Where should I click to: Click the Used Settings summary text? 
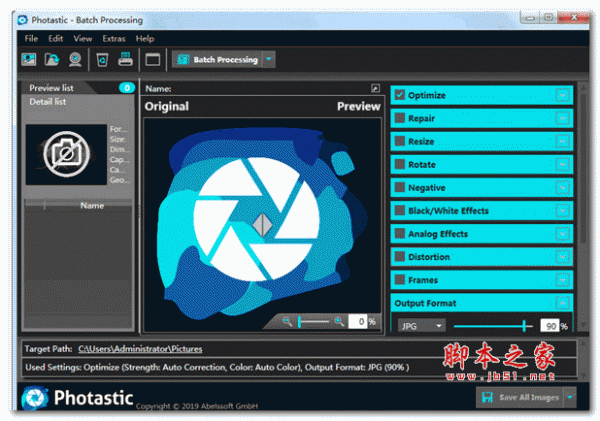coord(217,367)
